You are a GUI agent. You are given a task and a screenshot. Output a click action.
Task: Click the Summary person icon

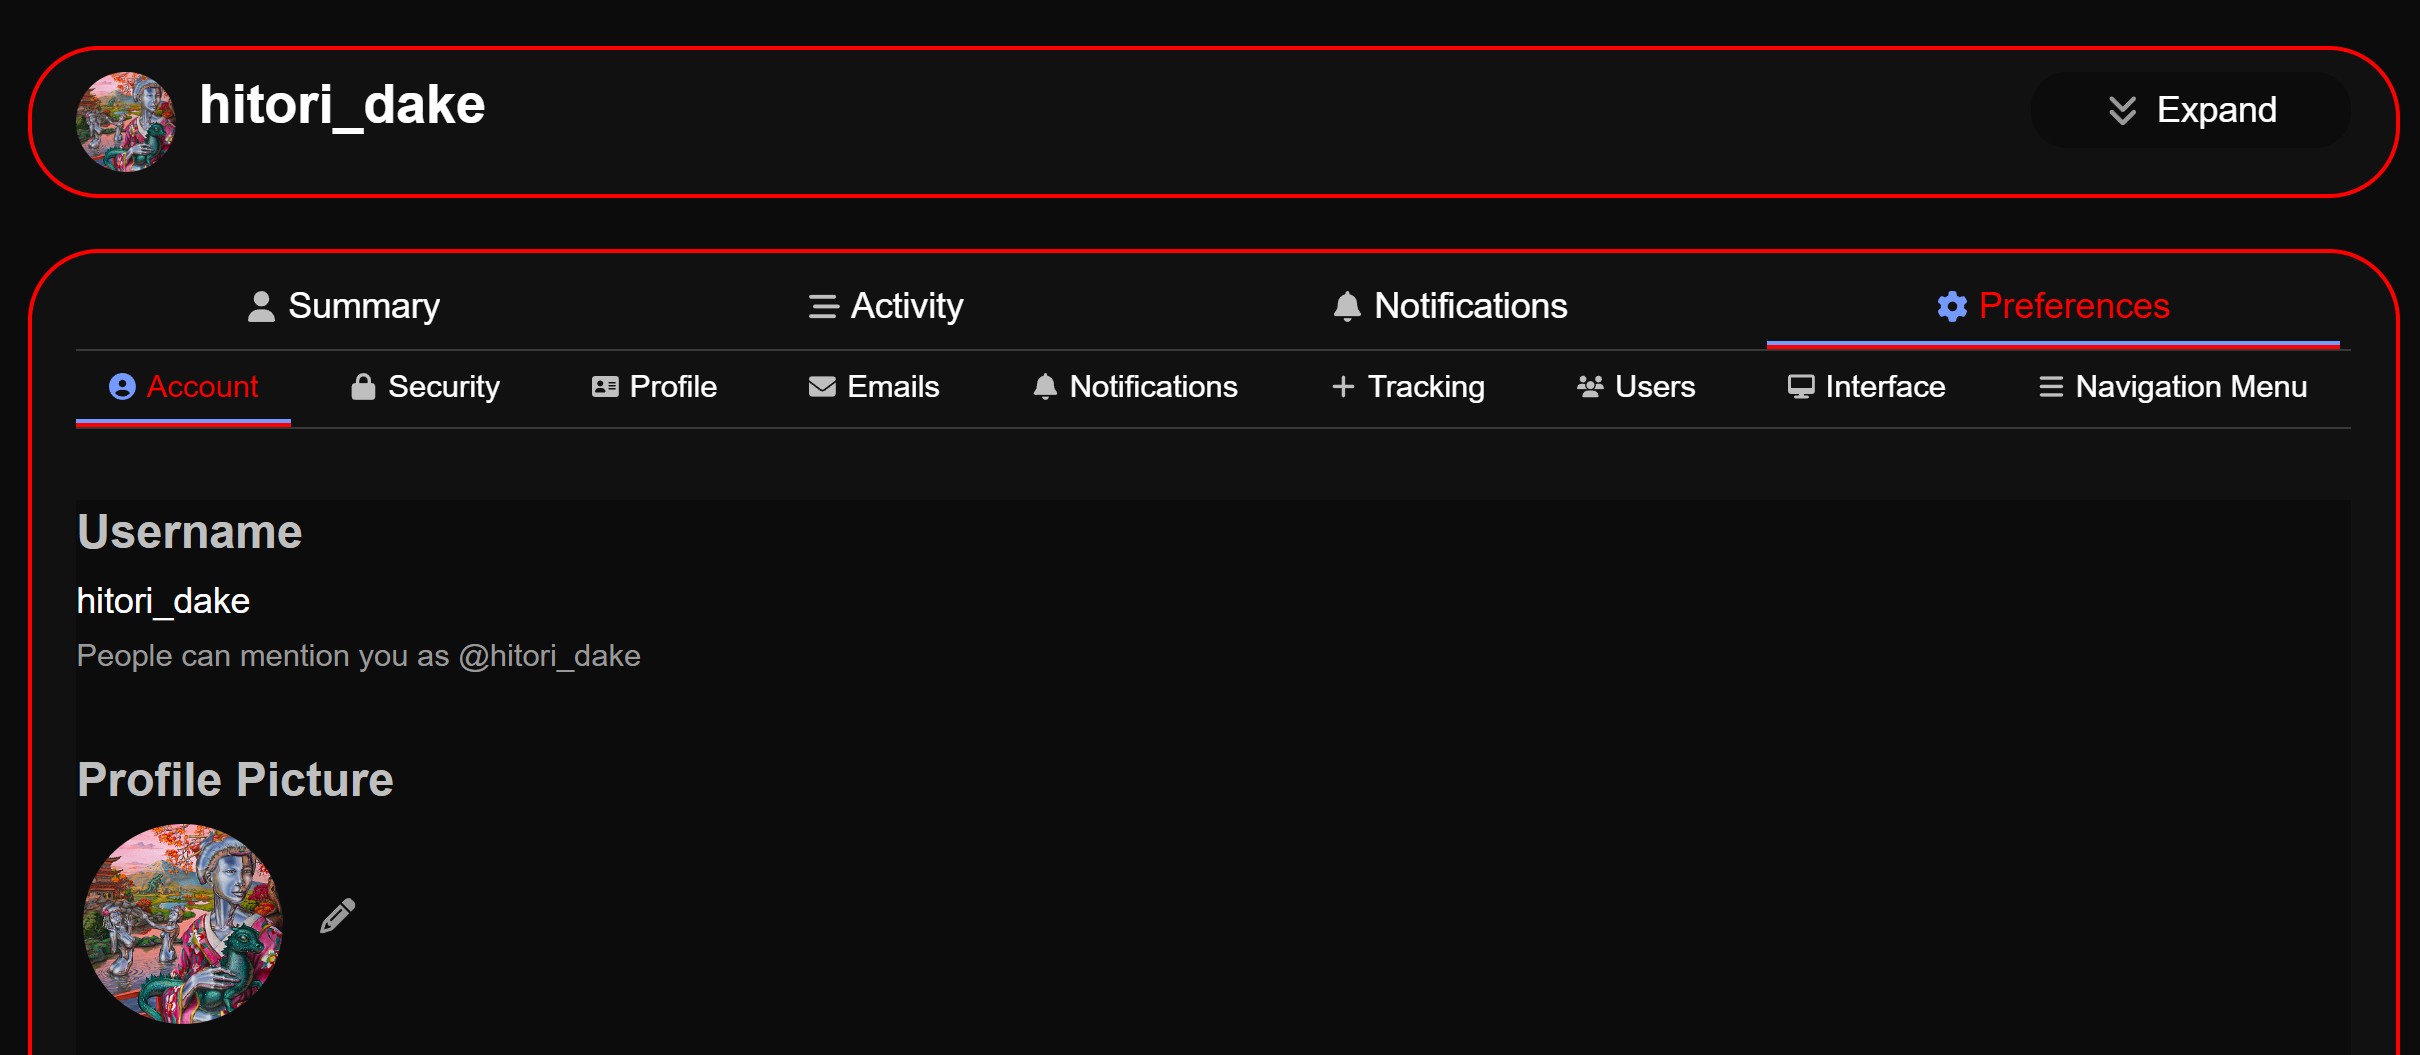coord(261,306)
